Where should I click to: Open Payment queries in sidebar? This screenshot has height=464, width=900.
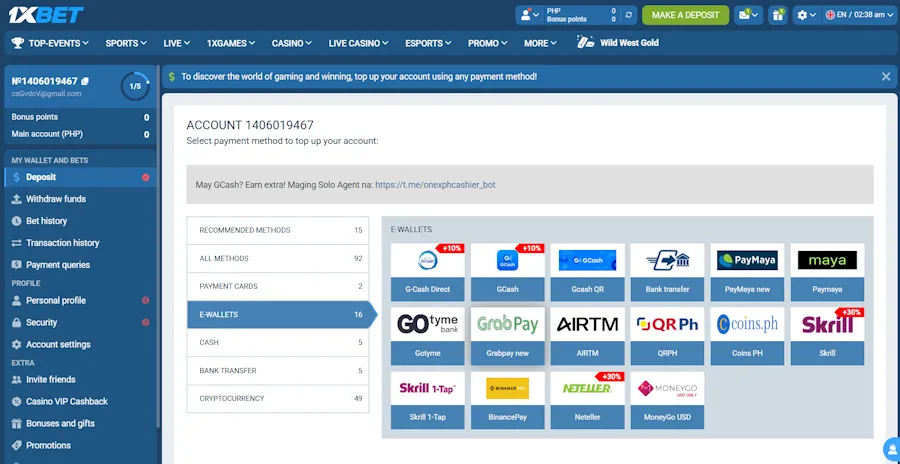point(80,265)
